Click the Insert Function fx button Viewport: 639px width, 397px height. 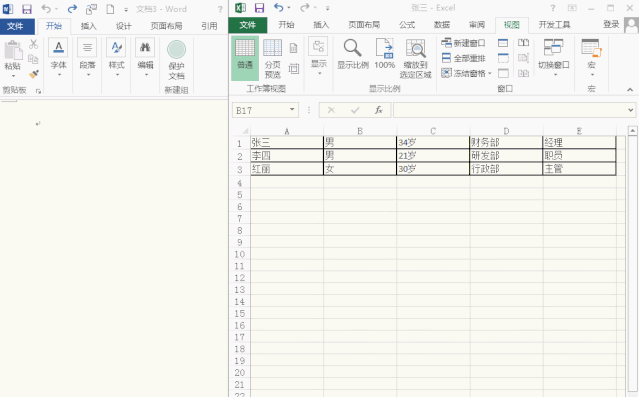coord(379,110)
